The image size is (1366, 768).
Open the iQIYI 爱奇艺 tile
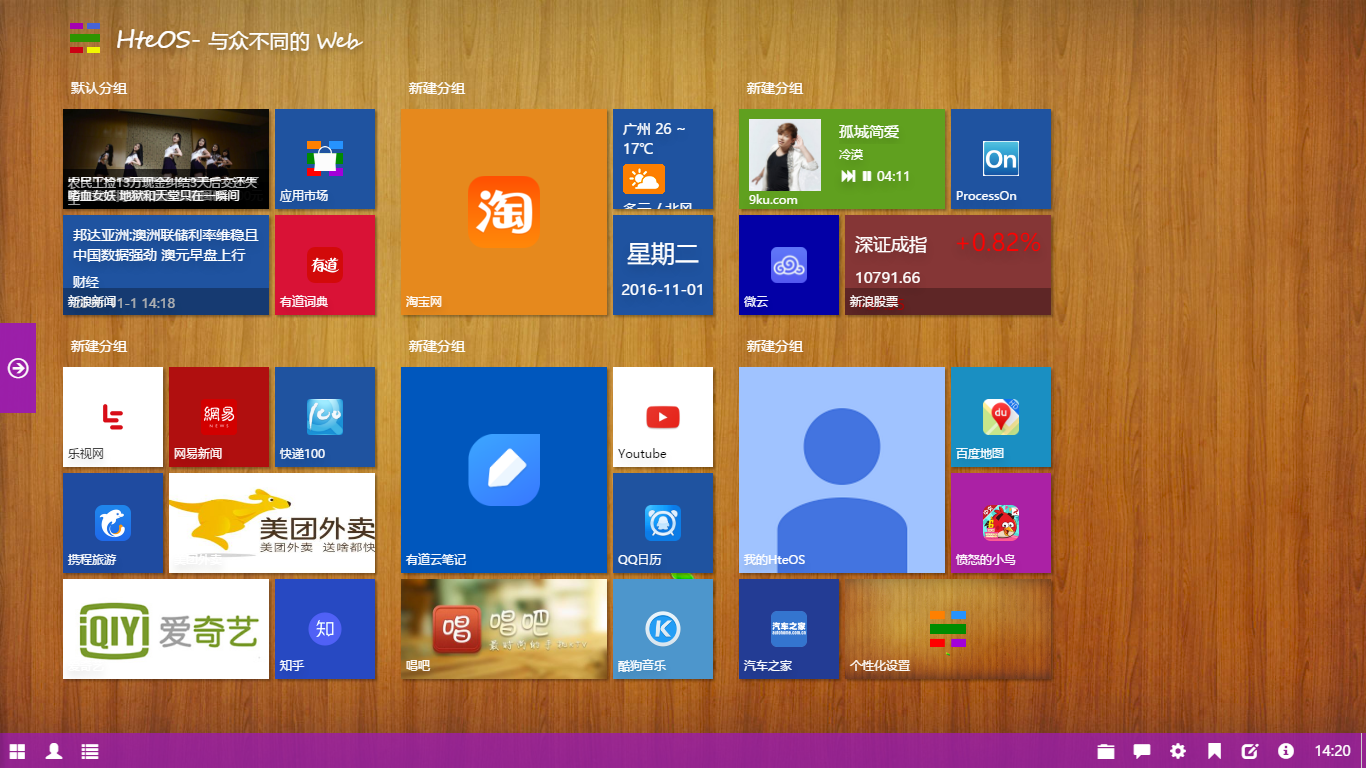pyautogui.click(x=166, y=629)
